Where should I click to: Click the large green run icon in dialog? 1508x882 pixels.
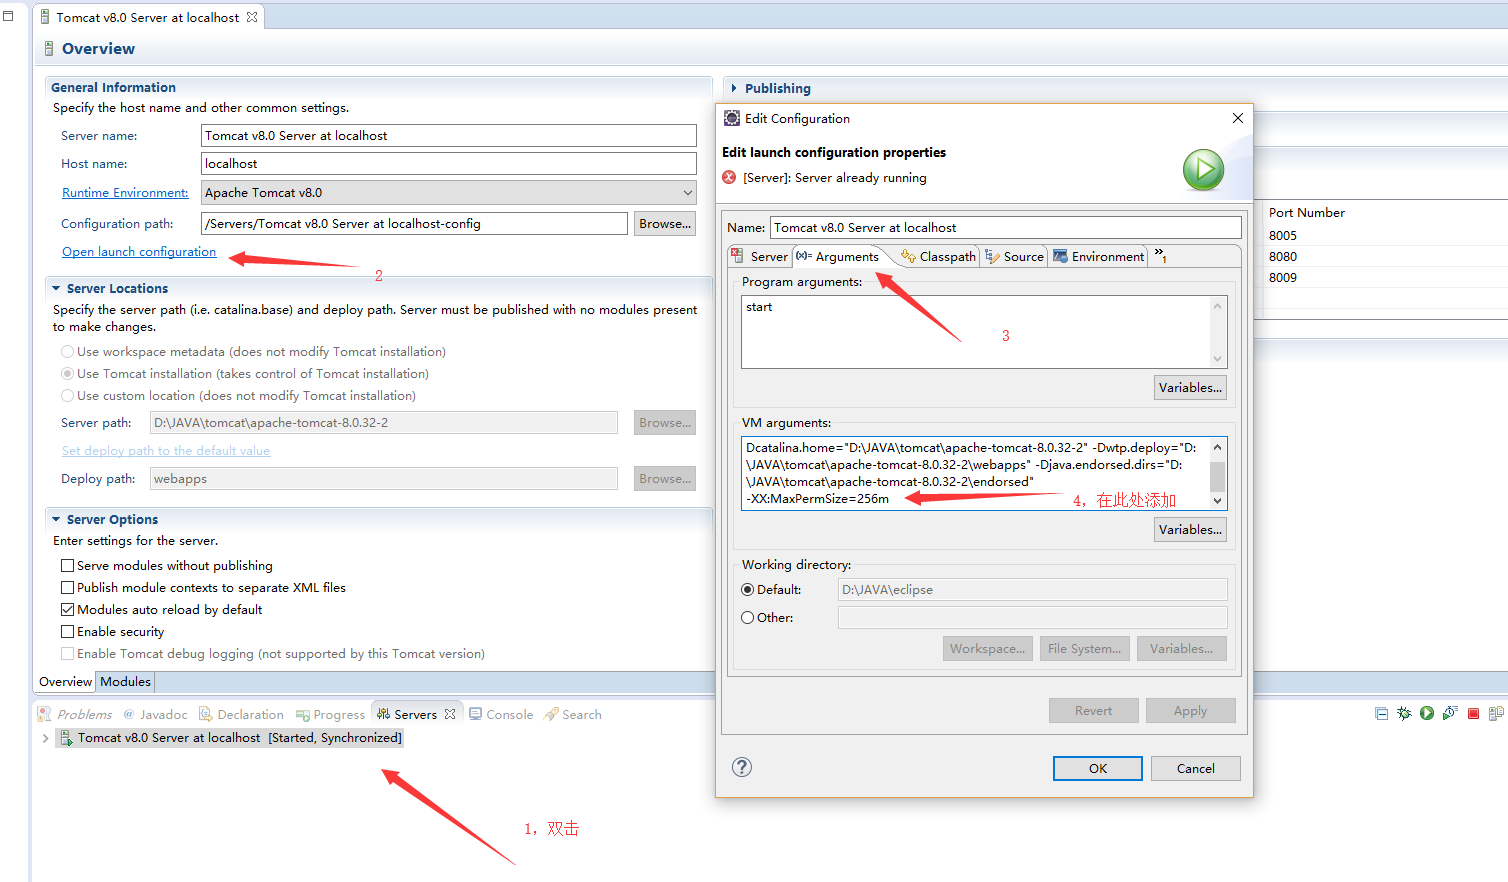tap(1203, 170)
